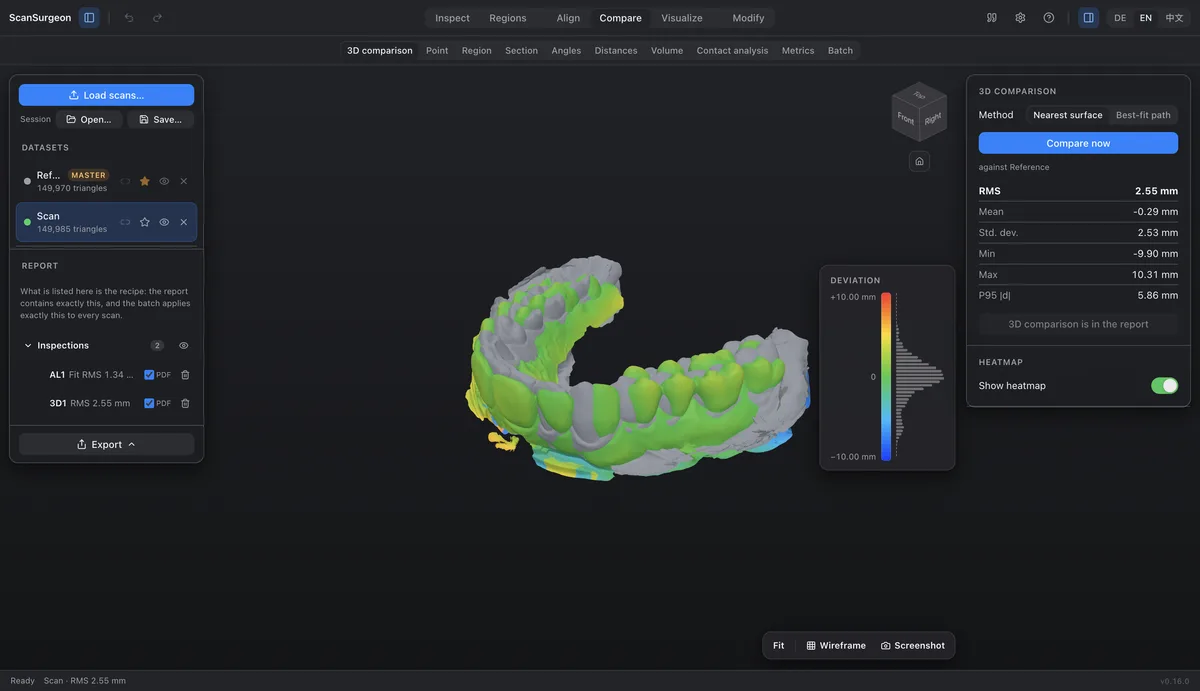The width and height of the screenshot is (1200, 691).
Task: Switch to the Section sub-tab
Action: pos(521,51)
